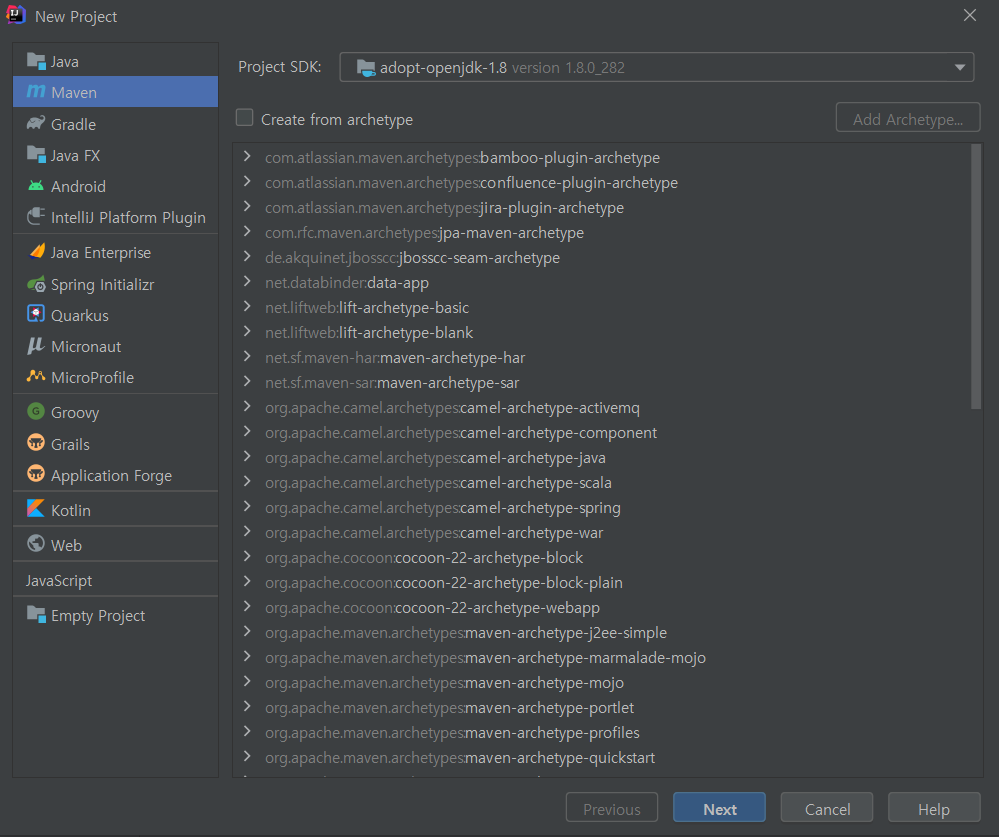Click the SDK folder icon in combo box
Image resolution: width=999 pixels, height=837 pixels.
tap(366, 68)
